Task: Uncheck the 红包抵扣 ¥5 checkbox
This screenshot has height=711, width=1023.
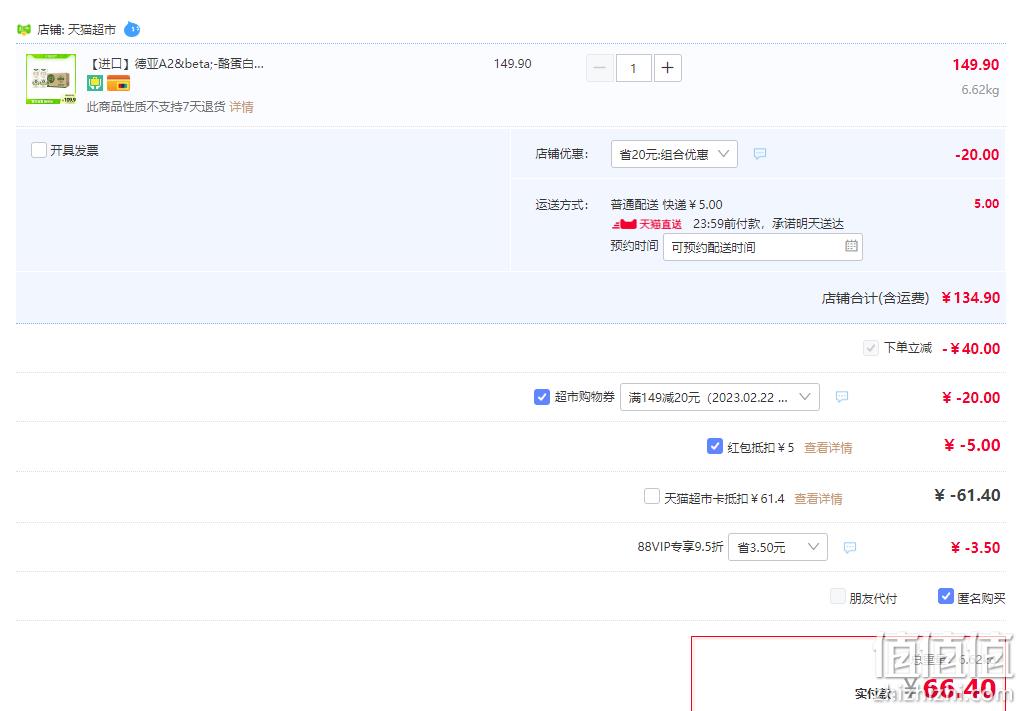Action: click(714, 446)
